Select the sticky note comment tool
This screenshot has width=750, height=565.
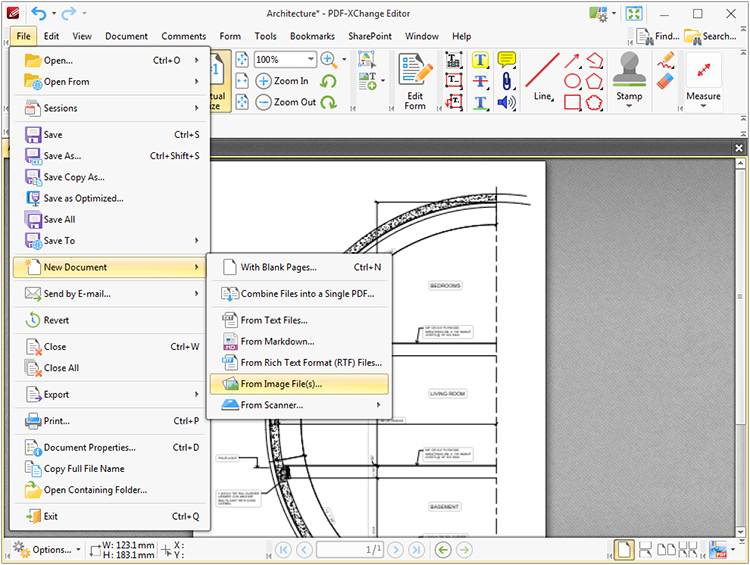(x=507, y=60)
